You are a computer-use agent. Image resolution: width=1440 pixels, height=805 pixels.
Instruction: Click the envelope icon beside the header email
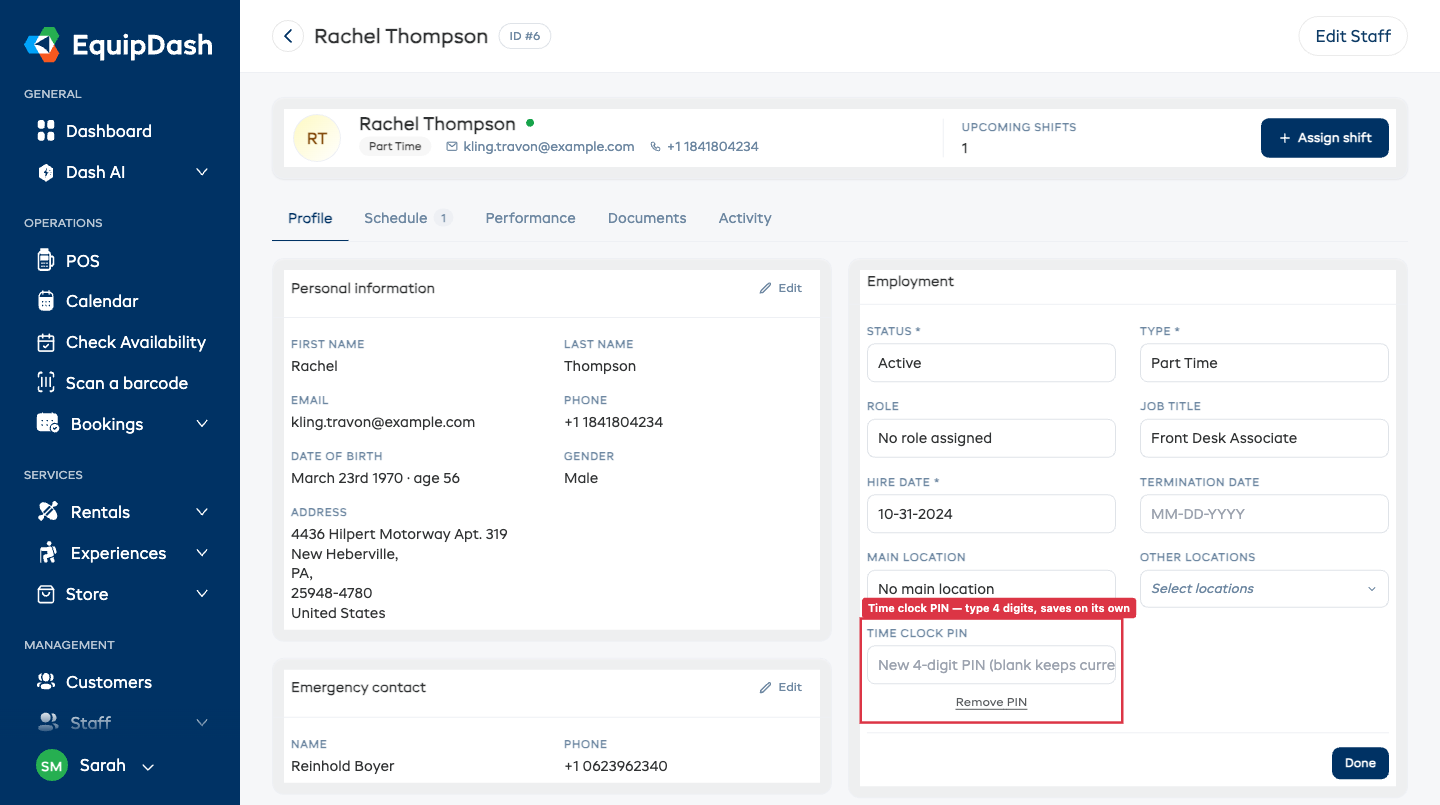coord(452,147)
